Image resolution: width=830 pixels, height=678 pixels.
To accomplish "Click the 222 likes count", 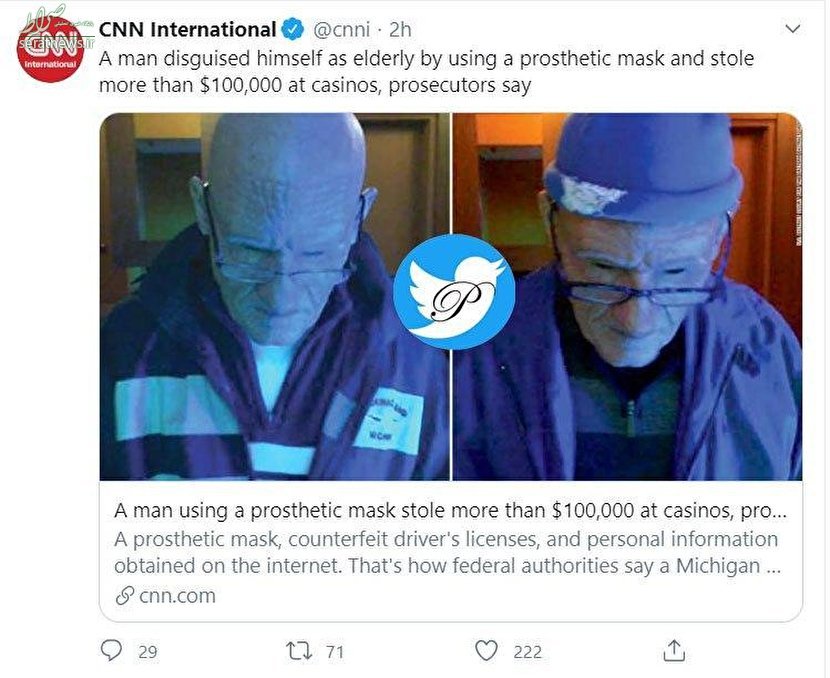I will 527,652.
